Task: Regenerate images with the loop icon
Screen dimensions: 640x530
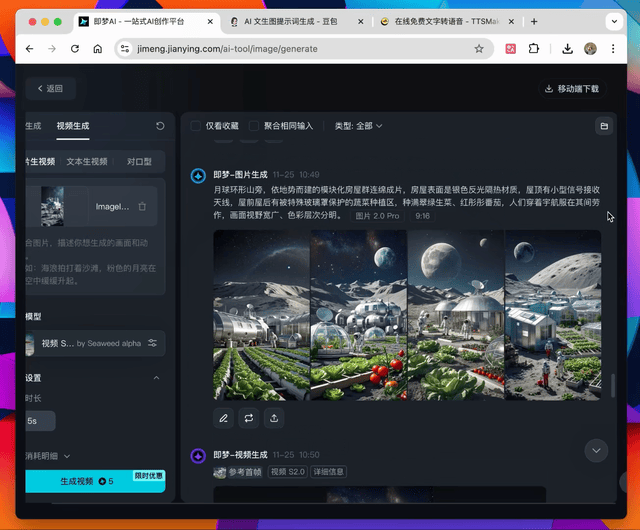Action: click(x=249, y=418)
